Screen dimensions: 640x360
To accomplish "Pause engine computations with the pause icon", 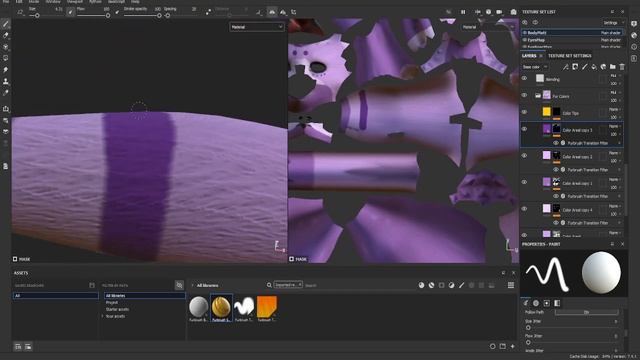I will click(x=463, y=12).
